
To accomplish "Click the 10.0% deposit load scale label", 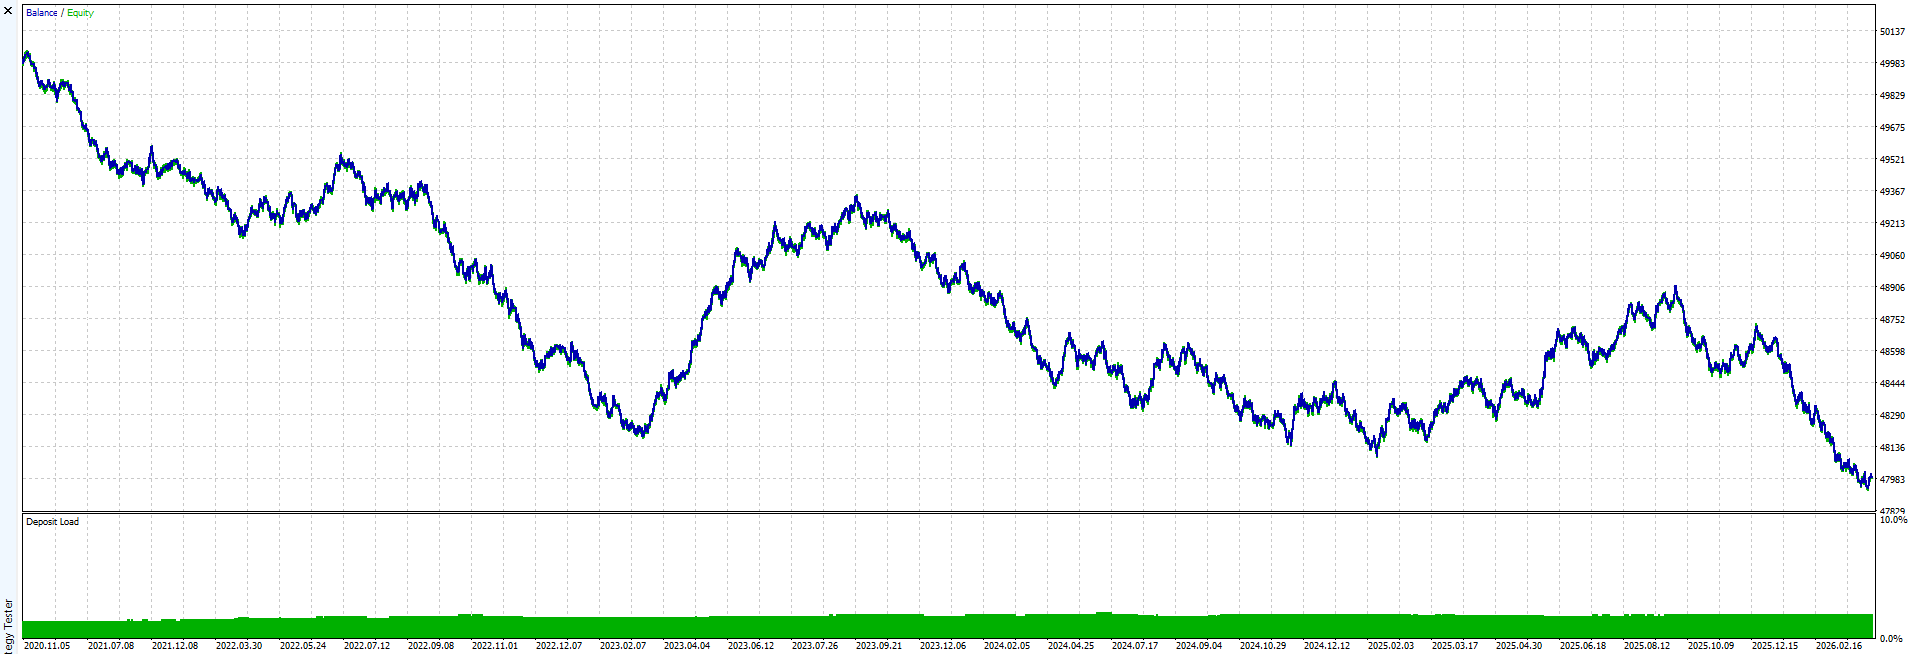I will 1893,520.
